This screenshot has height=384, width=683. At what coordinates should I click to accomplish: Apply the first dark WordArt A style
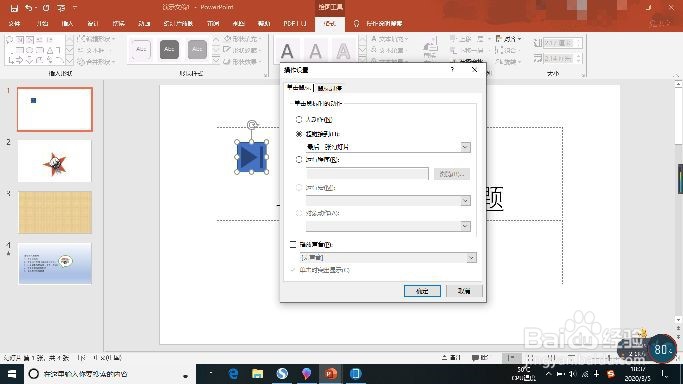pos(287,51)
